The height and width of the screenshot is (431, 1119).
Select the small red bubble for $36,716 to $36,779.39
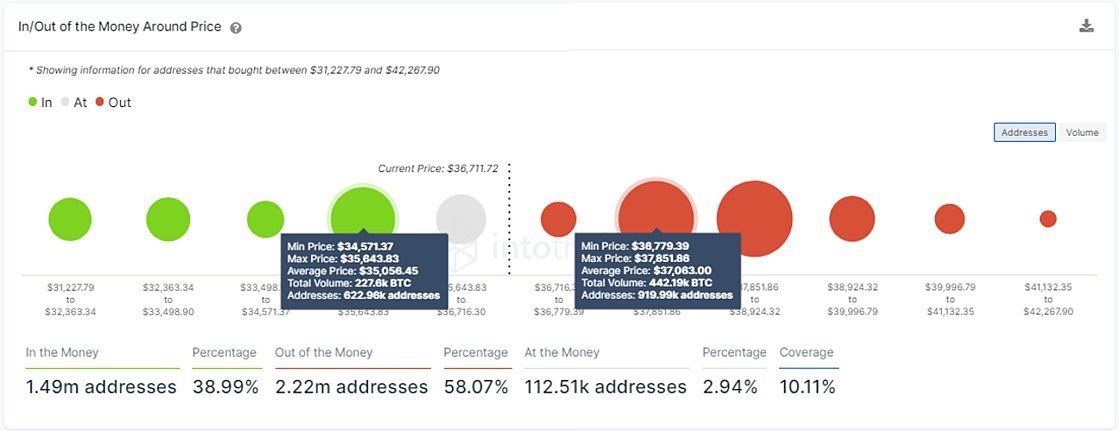coord(558,219)
